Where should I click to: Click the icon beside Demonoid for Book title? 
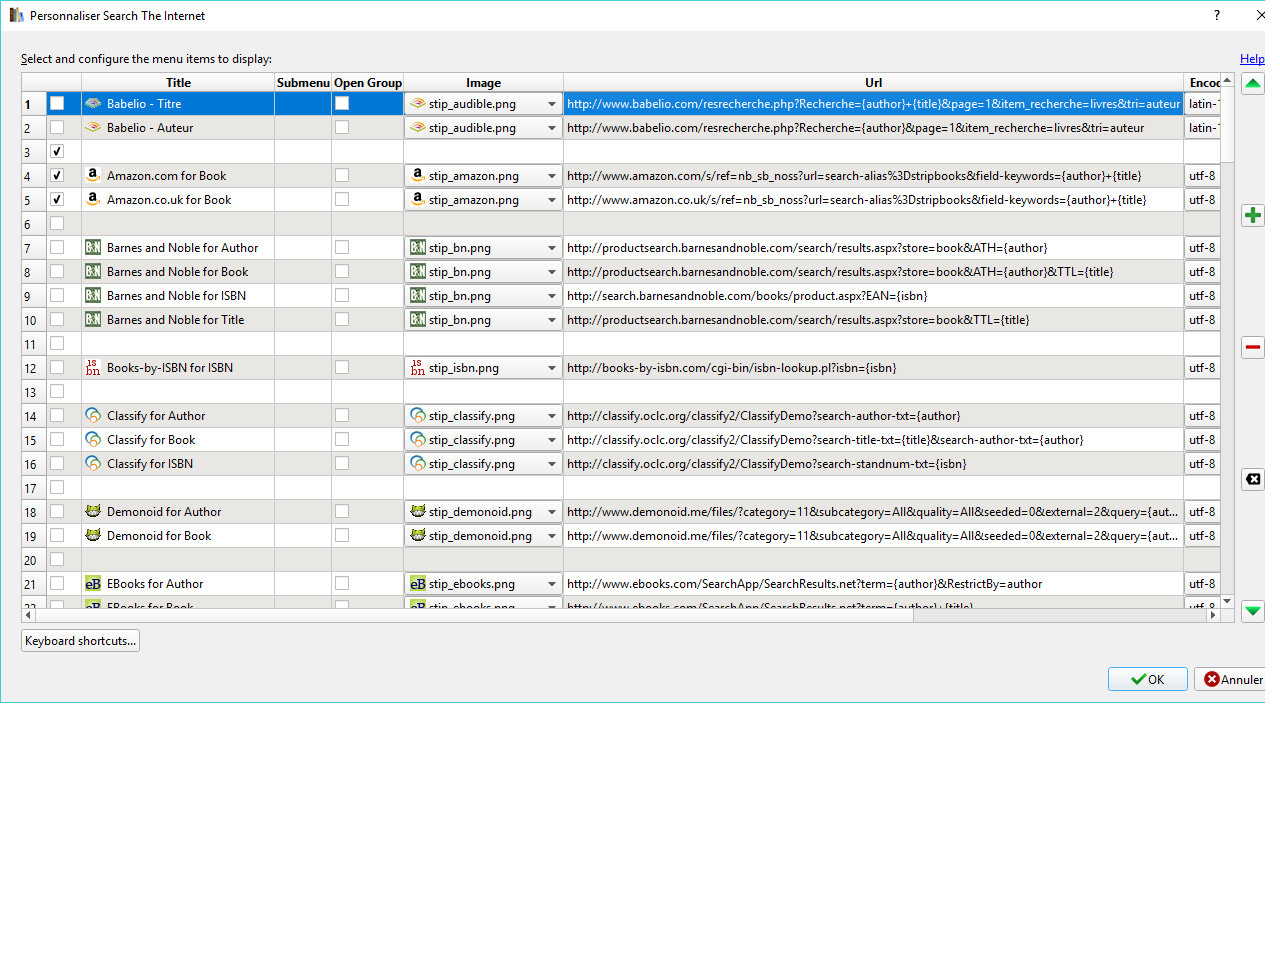93,535
